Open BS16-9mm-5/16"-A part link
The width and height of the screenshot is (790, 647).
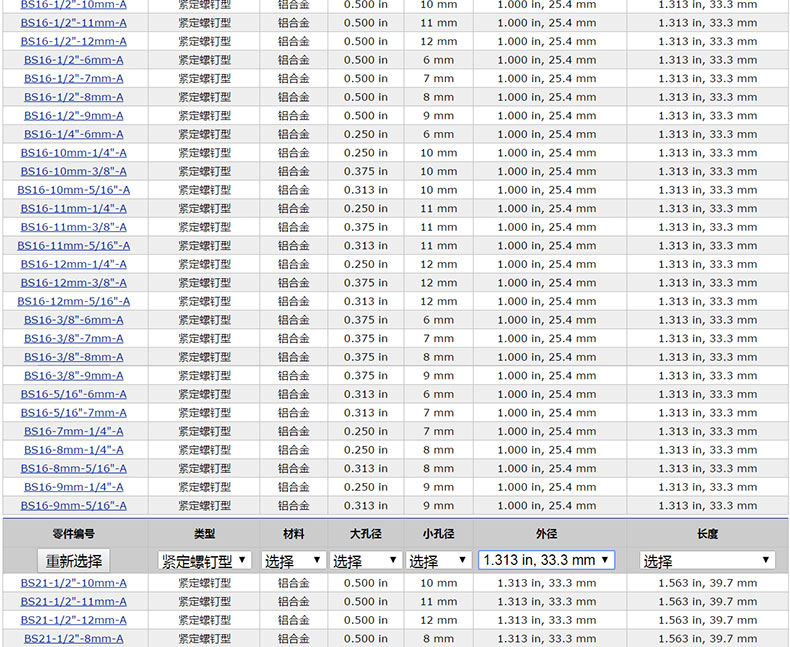coord(74,506)
